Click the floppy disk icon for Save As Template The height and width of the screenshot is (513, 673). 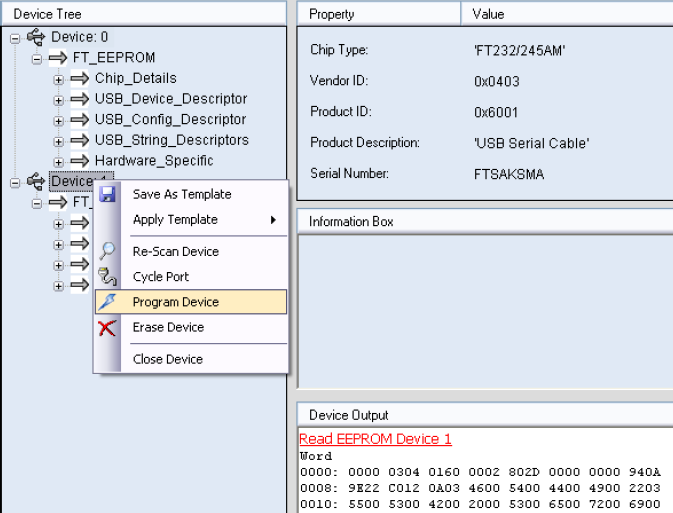(107, 194)
